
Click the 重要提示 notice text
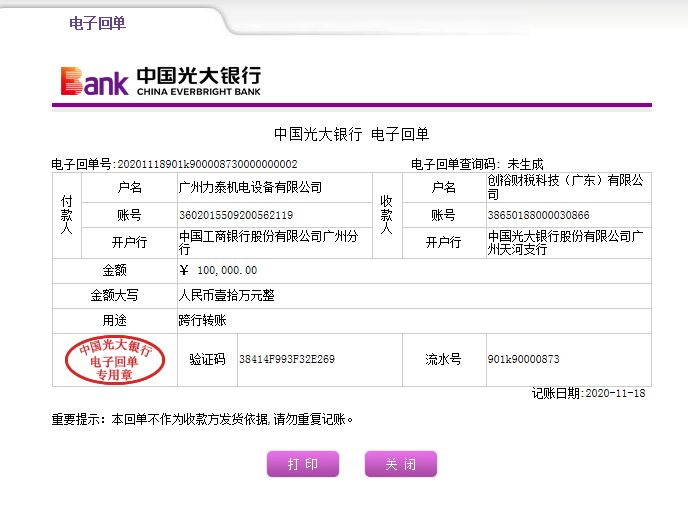coord(202,419)
